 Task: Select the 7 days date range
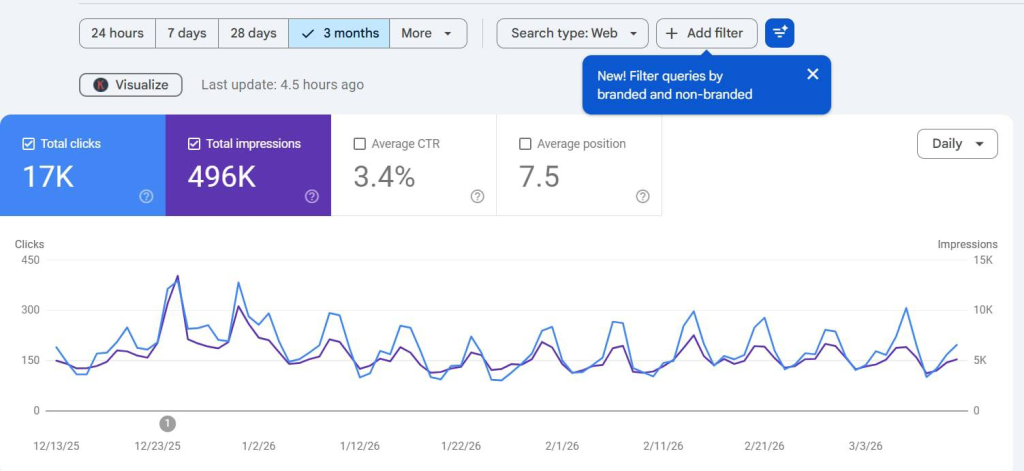187,33
